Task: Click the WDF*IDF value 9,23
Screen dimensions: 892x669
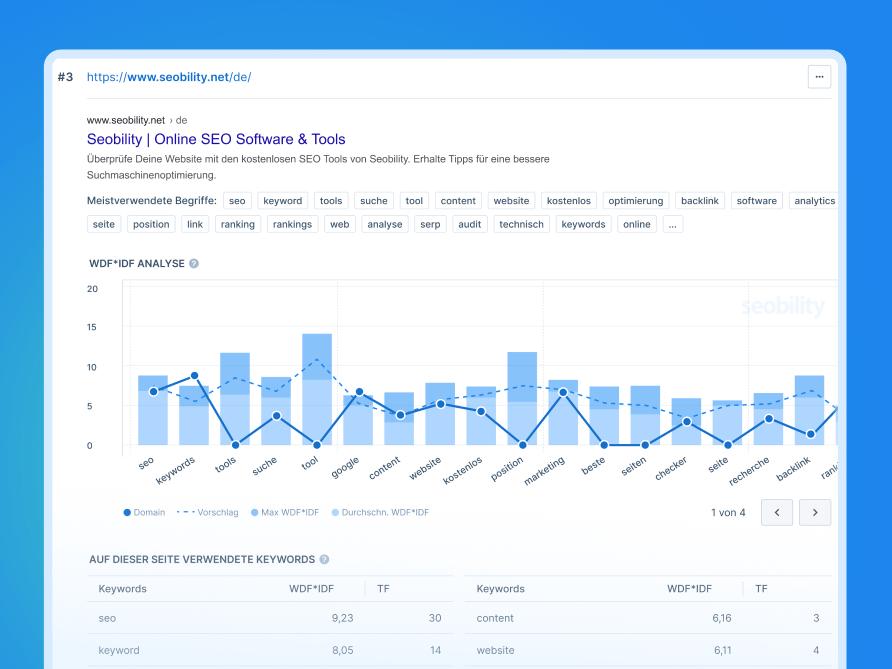Action: coord(342,618)
